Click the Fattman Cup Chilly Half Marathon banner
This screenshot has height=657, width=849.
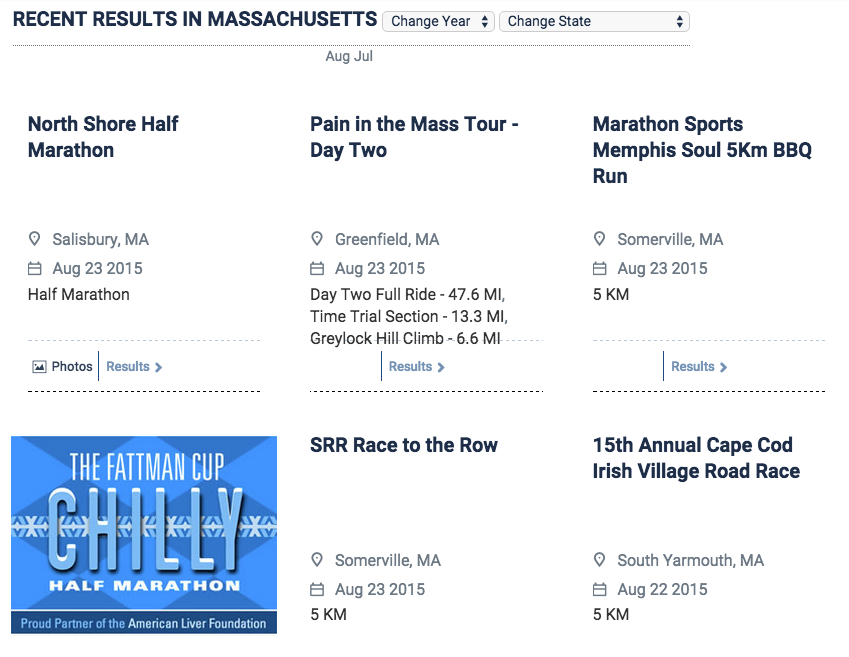(144, 534)
